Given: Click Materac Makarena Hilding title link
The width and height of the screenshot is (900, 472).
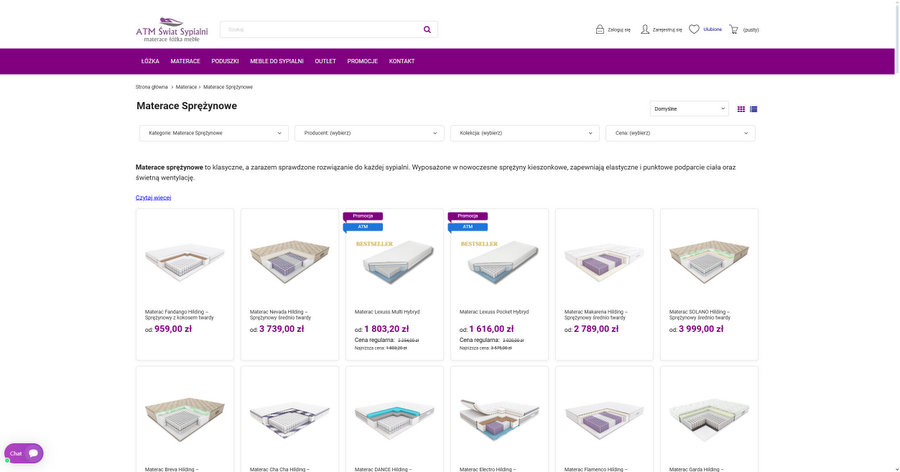Looking at the screenshot, I should 596,315.
